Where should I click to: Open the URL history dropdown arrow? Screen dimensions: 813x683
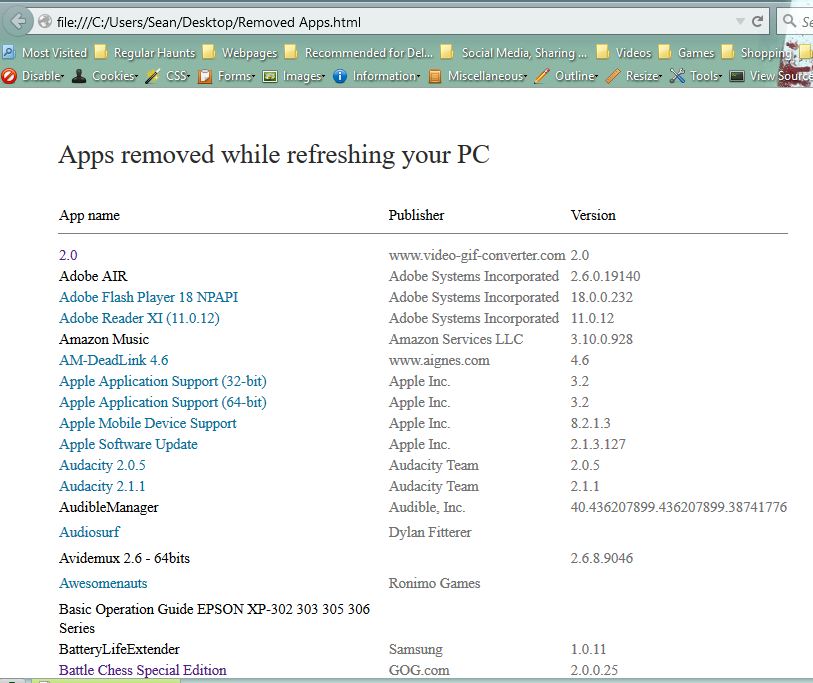point(740,21)
